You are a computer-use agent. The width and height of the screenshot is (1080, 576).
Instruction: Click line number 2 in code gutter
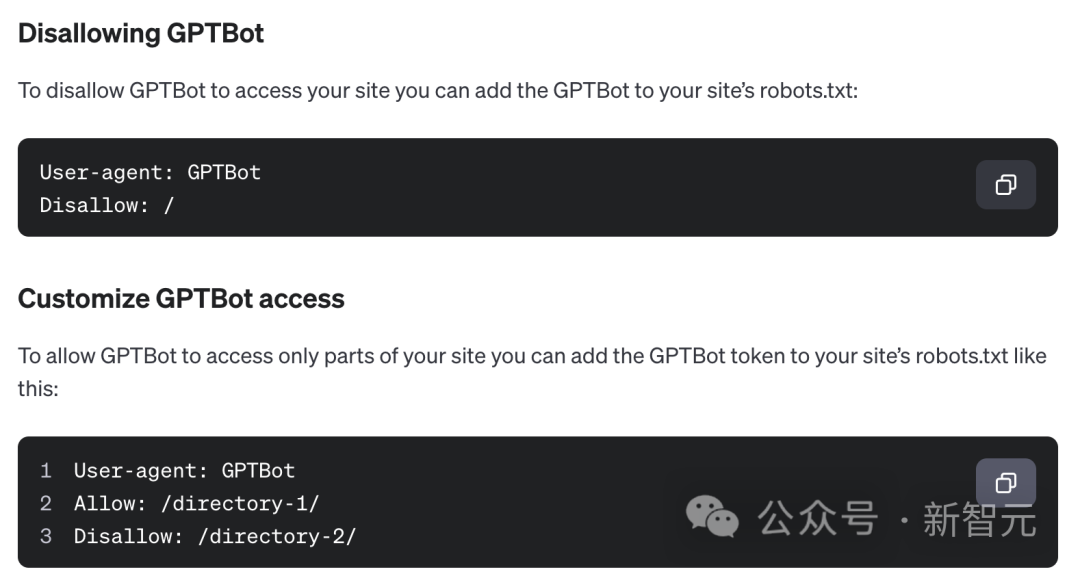pyautogui.click(x=46, y=503)
